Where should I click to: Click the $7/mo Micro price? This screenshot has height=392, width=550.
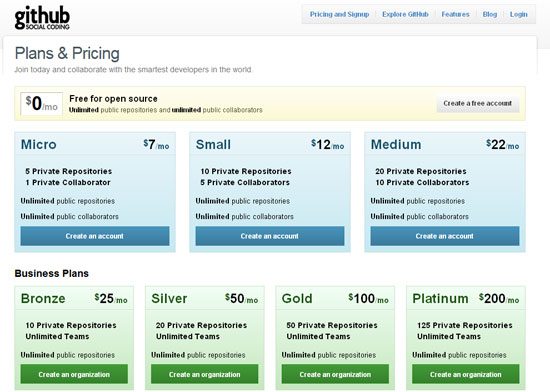point(156,144)
